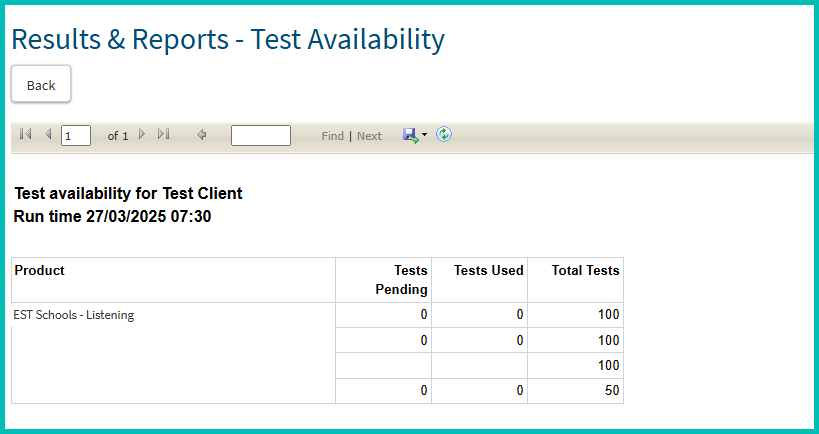Go to next report page
This screenshot has height=434, width=819.
click(x=142, y=134)
